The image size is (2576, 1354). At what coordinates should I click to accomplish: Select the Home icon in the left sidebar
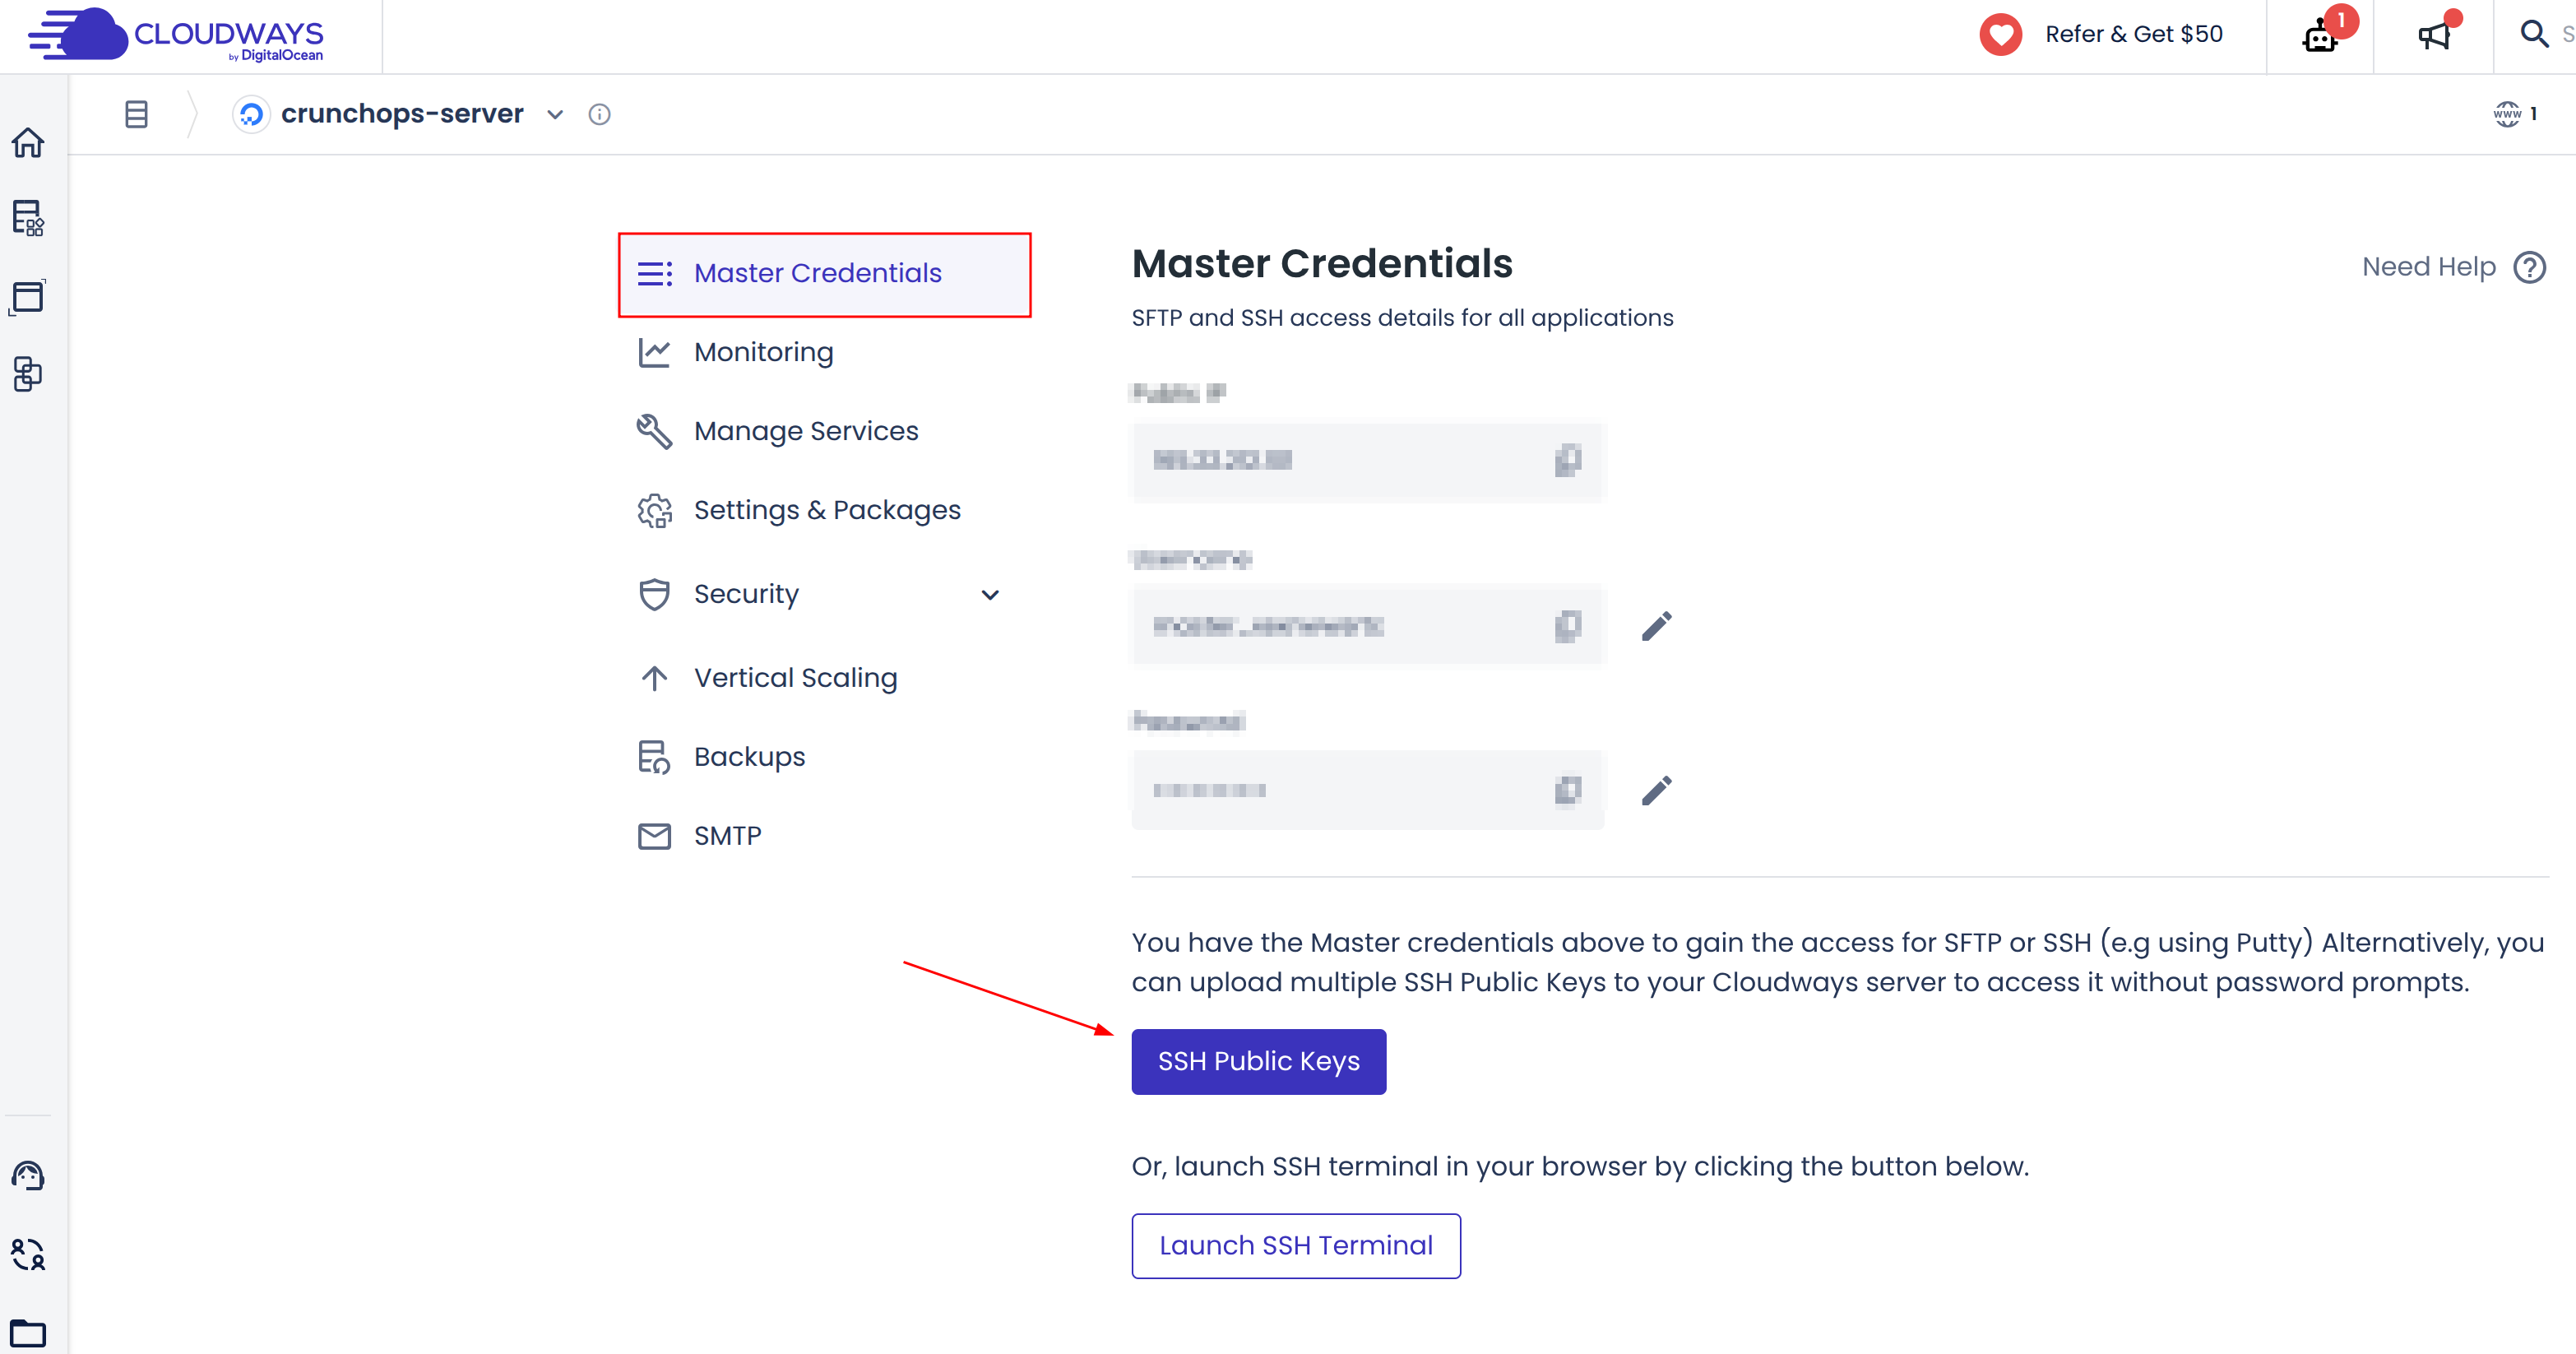(x=29, y=144)
